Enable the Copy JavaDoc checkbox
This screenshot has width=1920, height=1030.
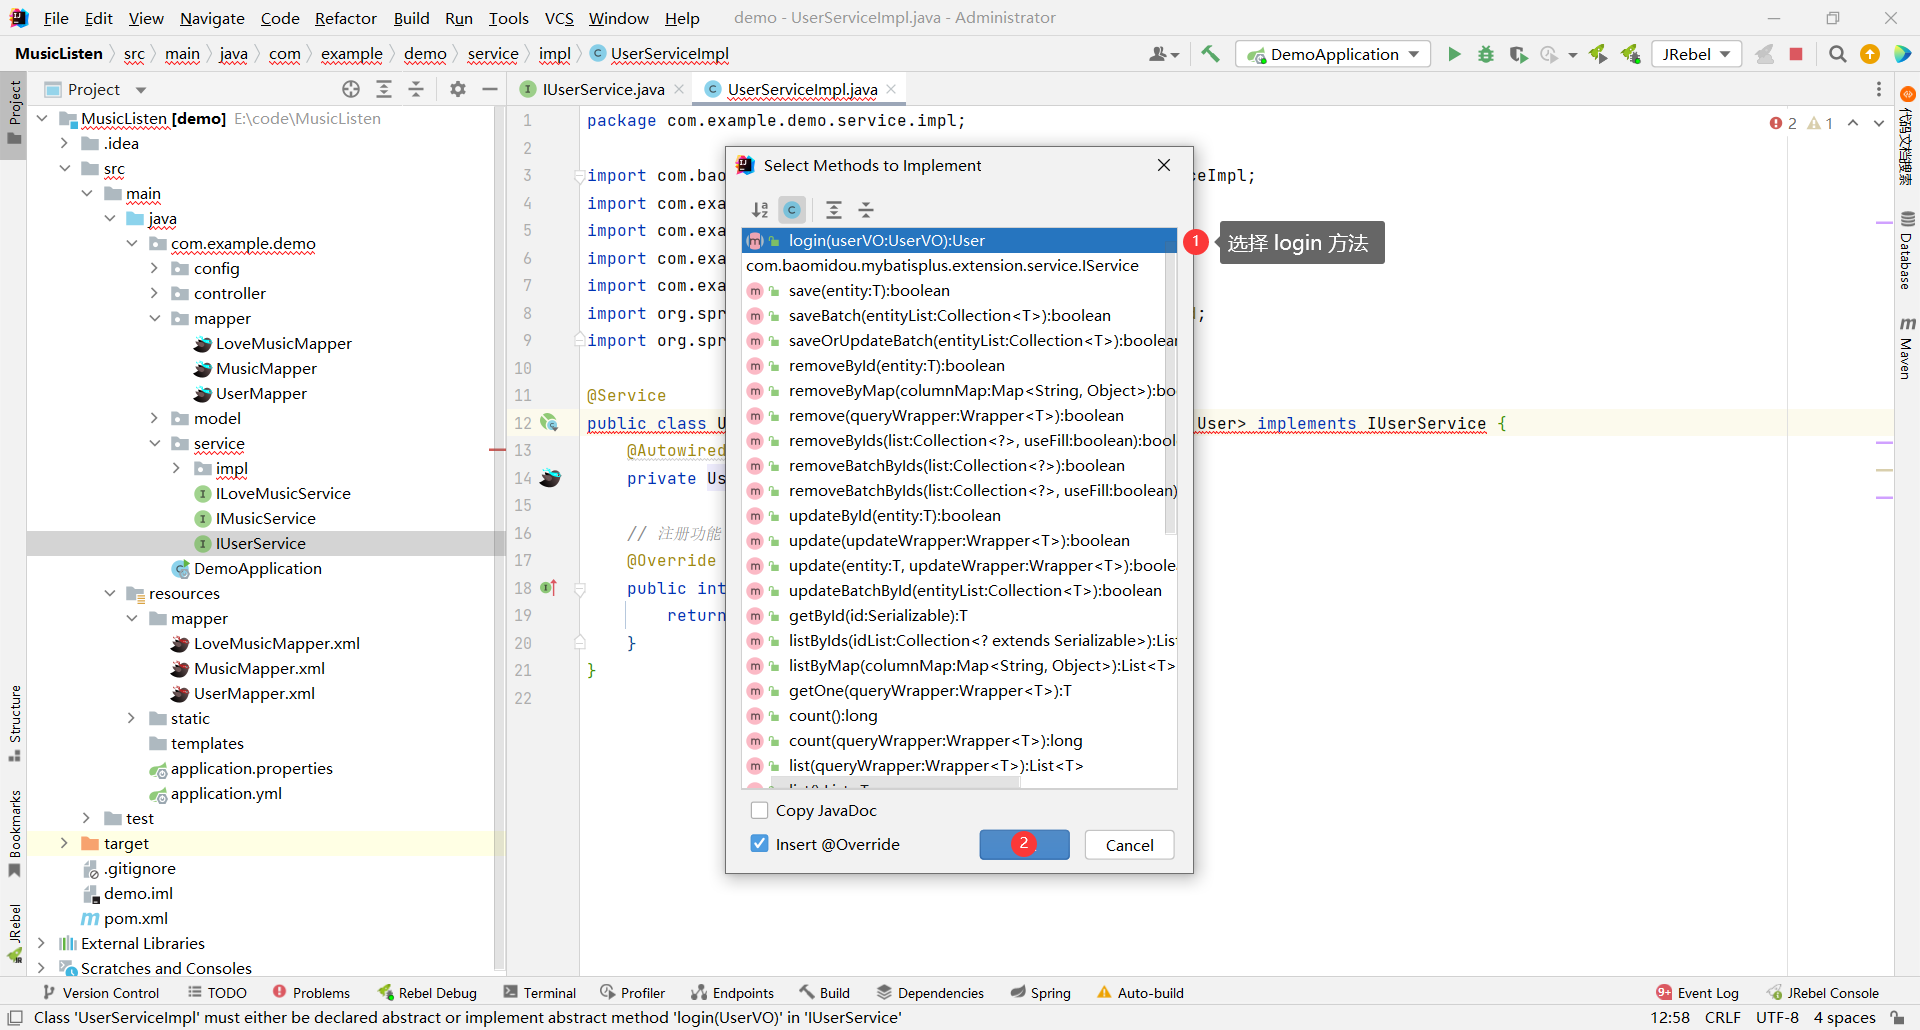click(x=759, y=811)
